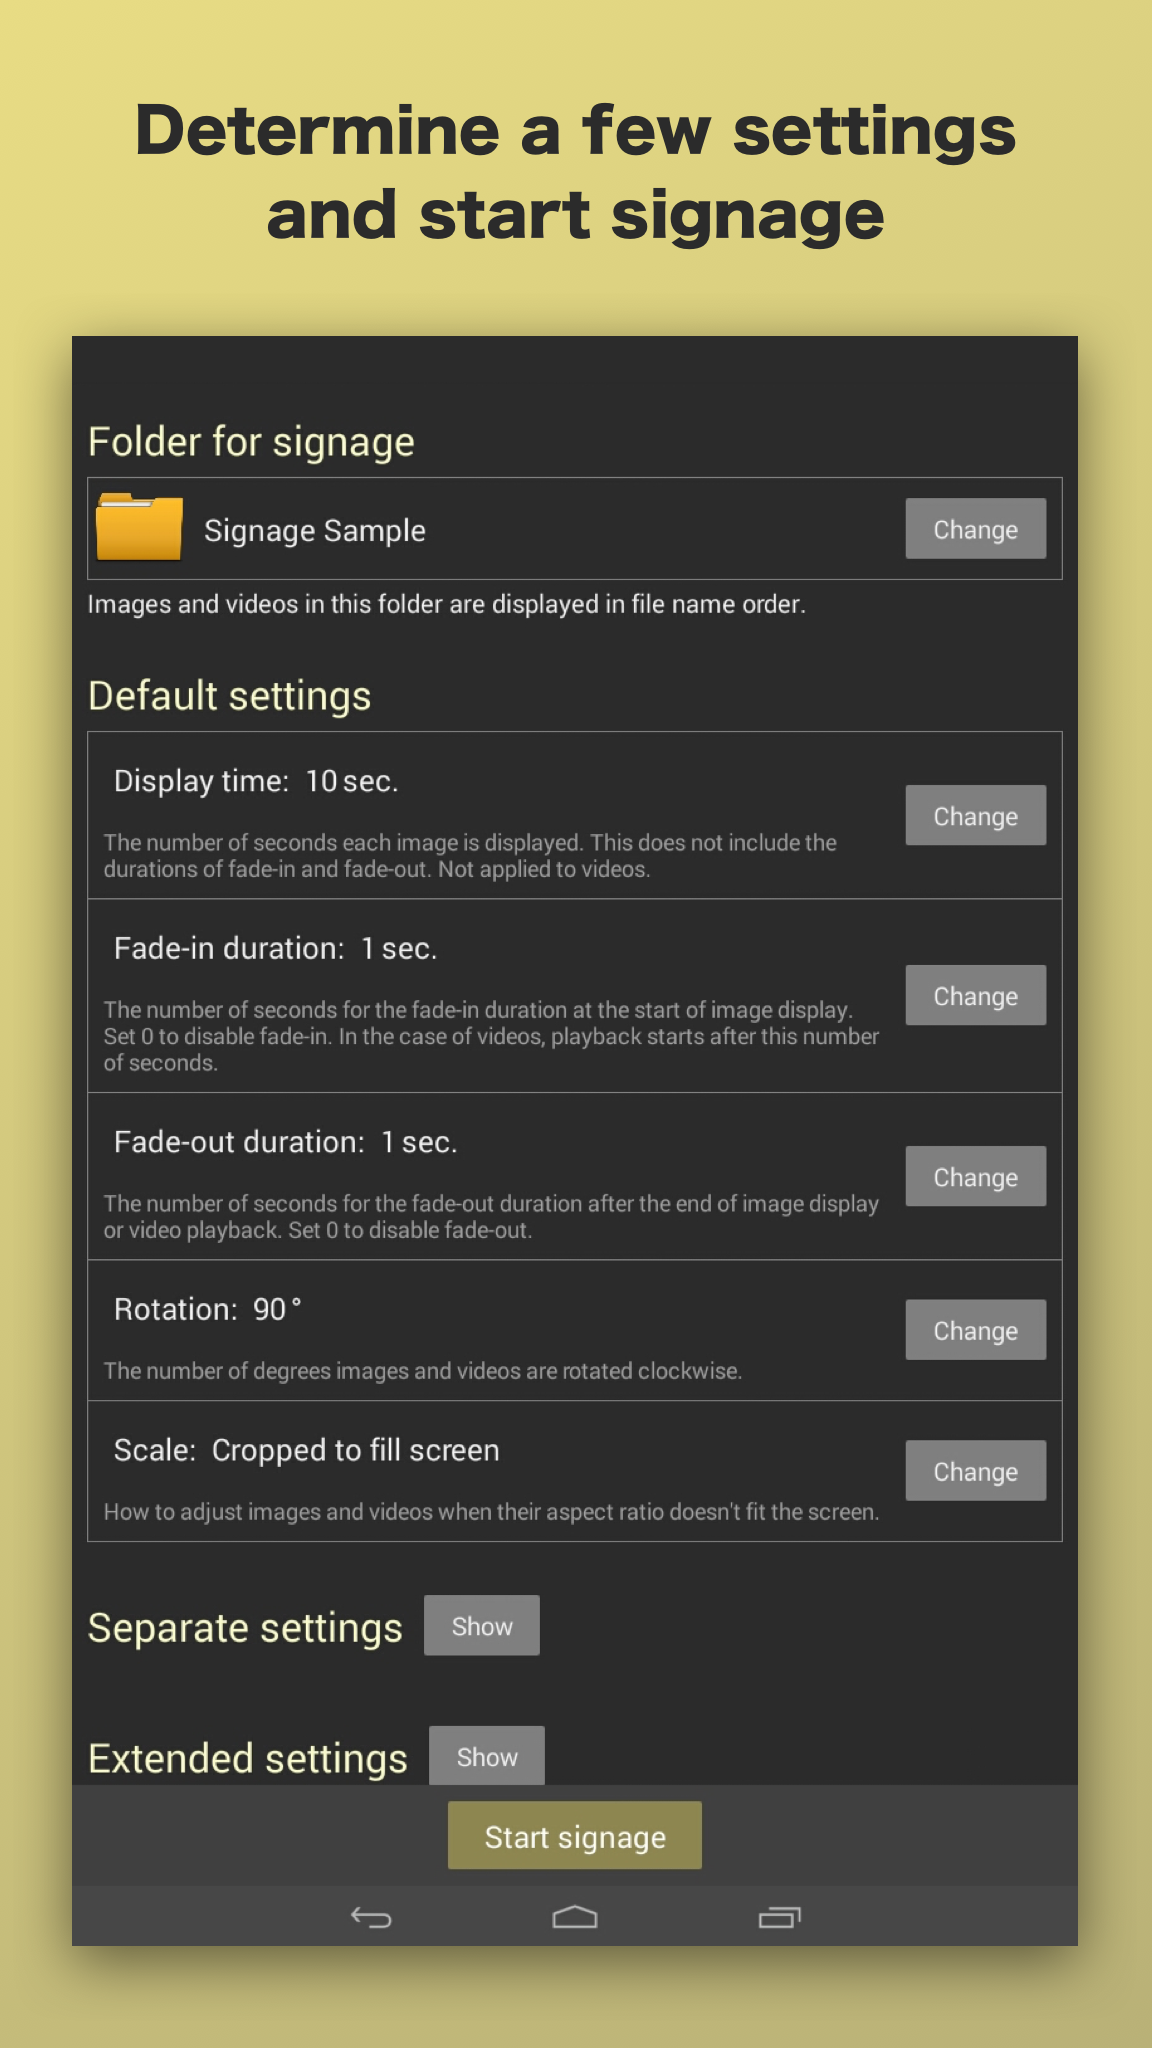Tap the Display time 10 sec. label
The height and width of the screenshot is (2048, 1152).
click(x=256, y=781)
